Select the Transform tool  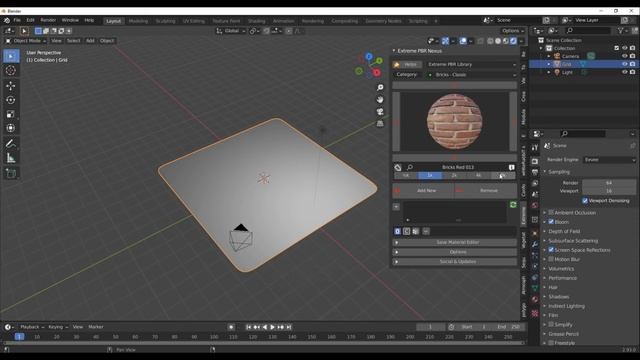click(11, 128)
